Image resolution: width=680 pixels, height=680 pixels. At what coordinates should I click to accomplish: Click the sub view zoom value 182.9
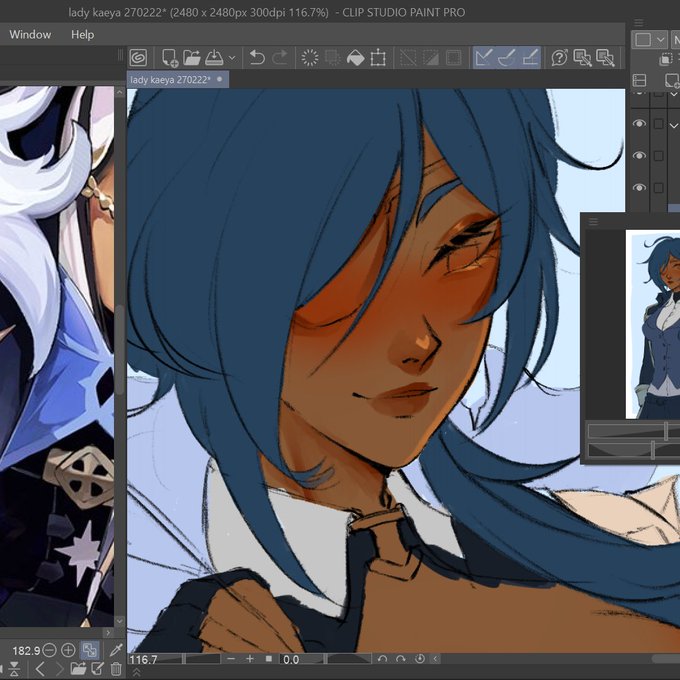[x=26, y=651]
